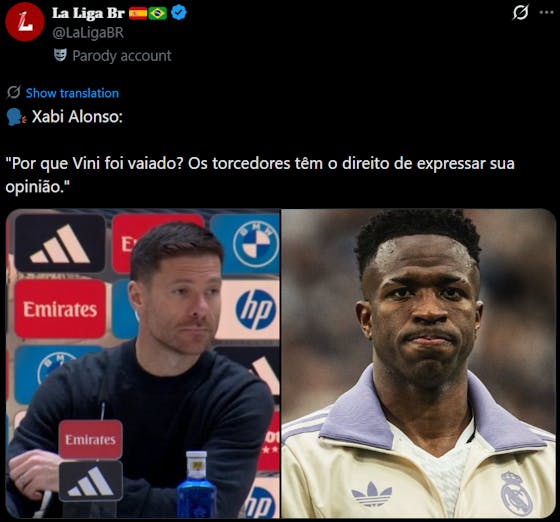Click the Spain flag emoji in name
This screenshot has height=522, width=560.
(138, 14)
